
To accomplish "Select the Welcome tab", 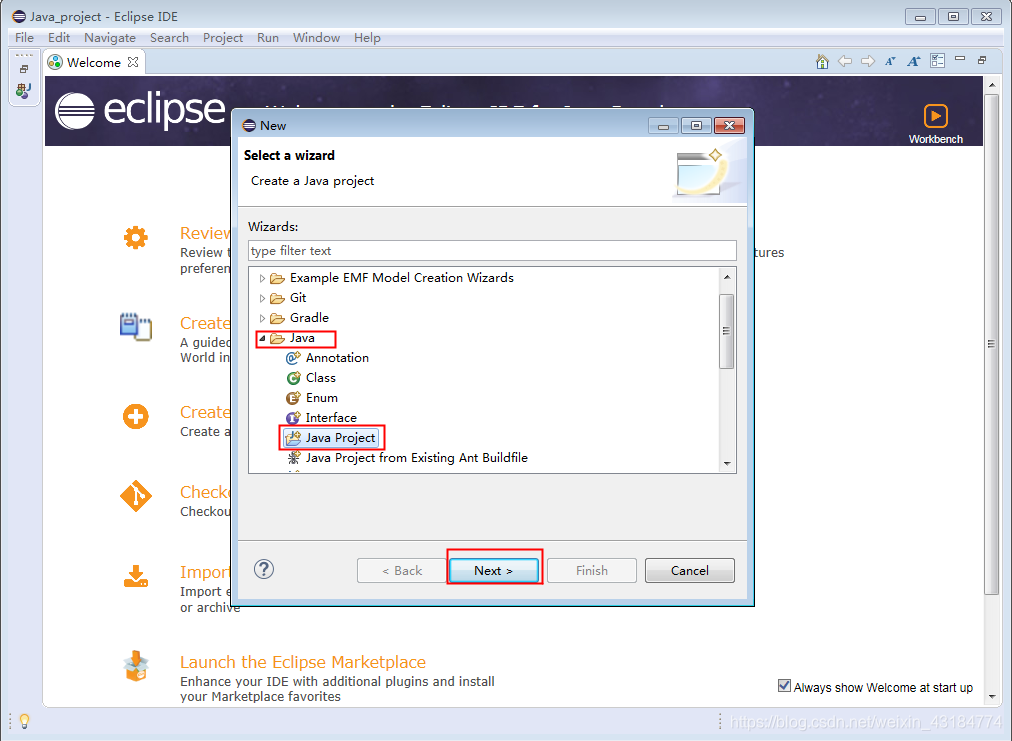I will point(94,62).
